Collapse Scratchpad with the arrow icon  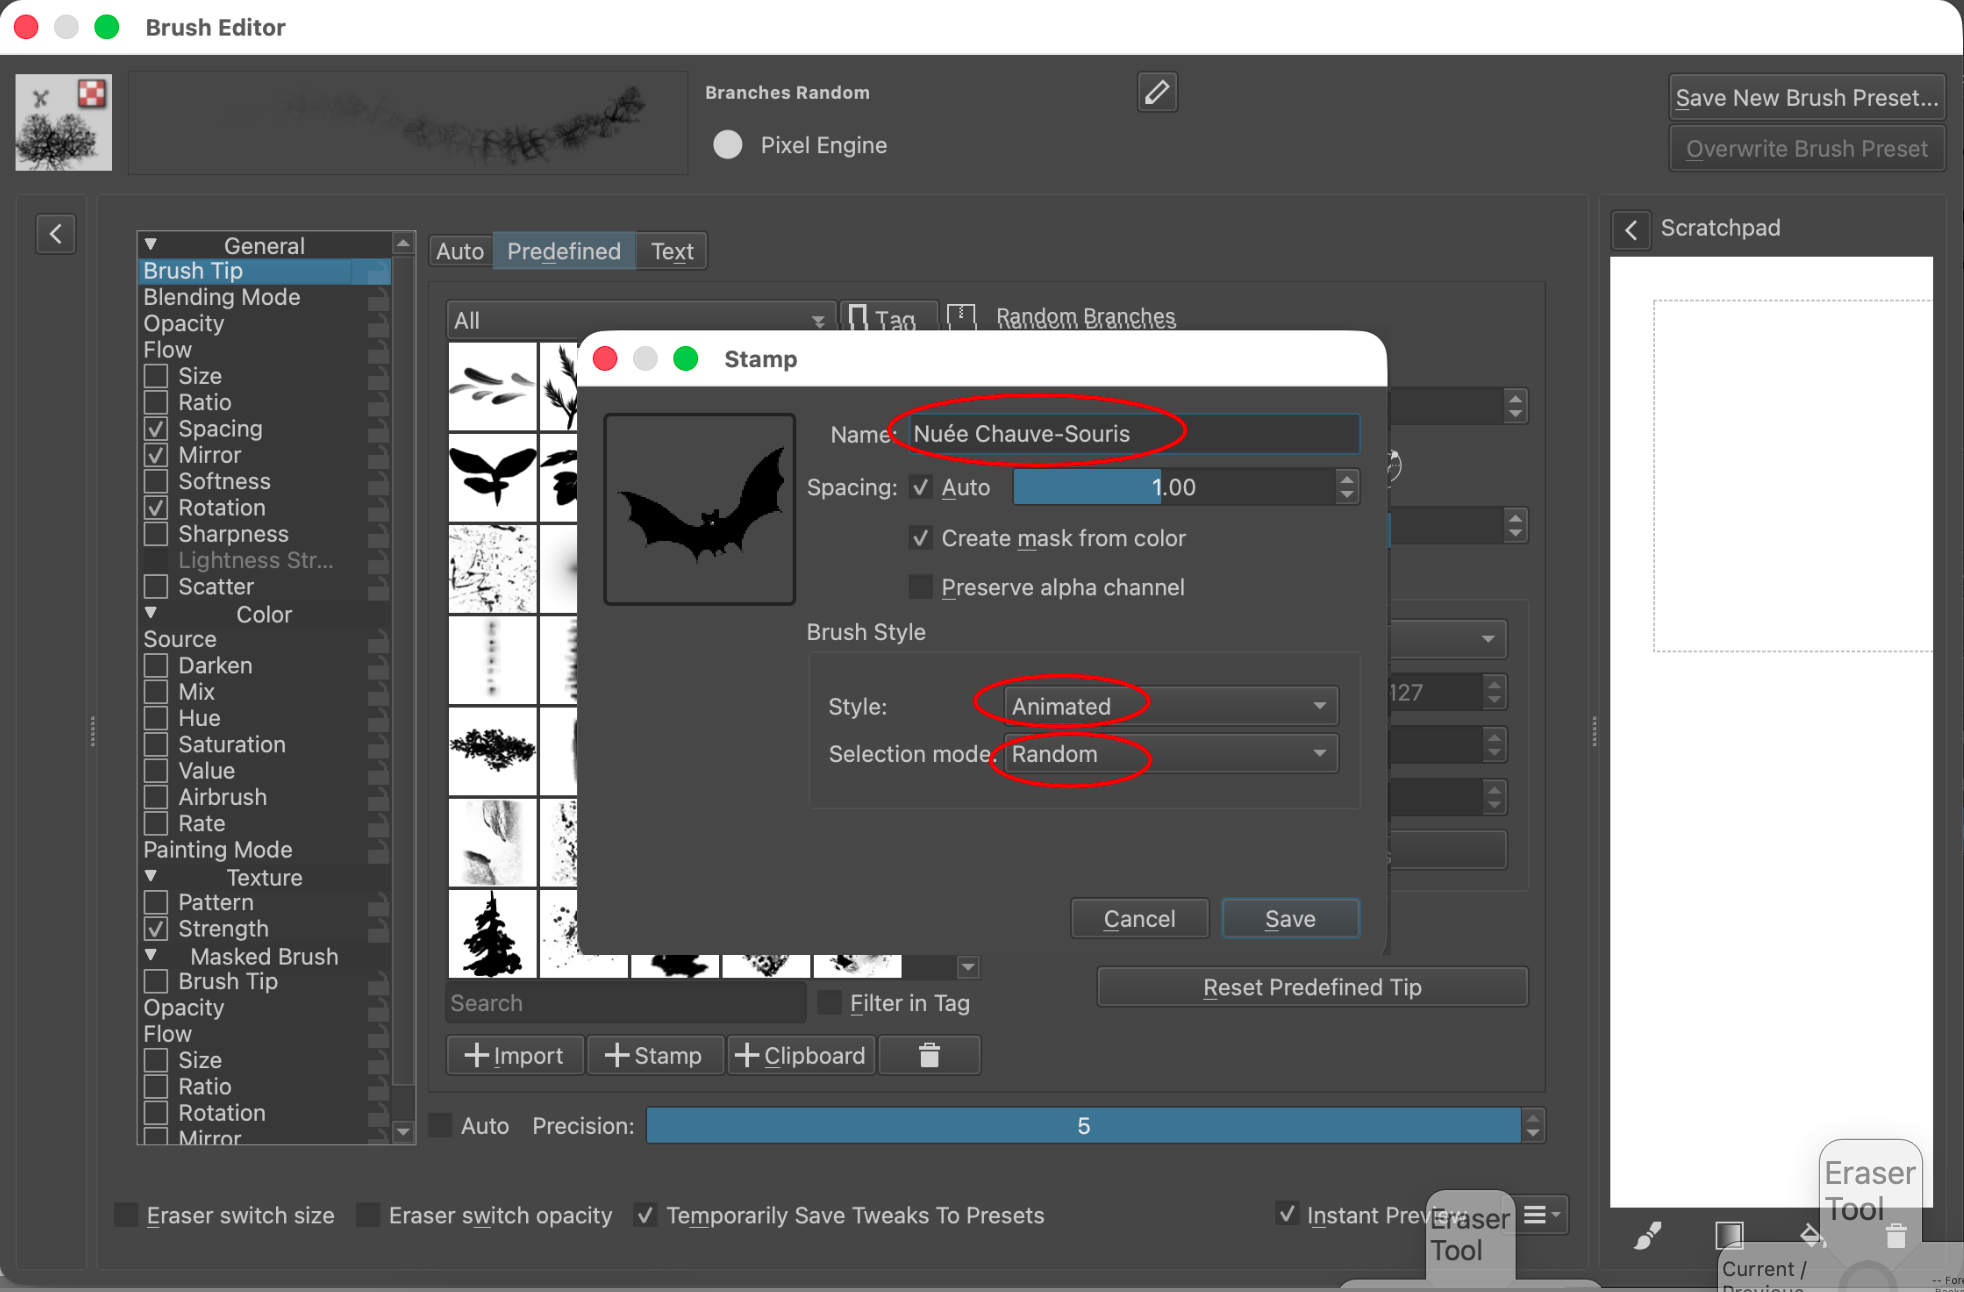[1631, 229]
